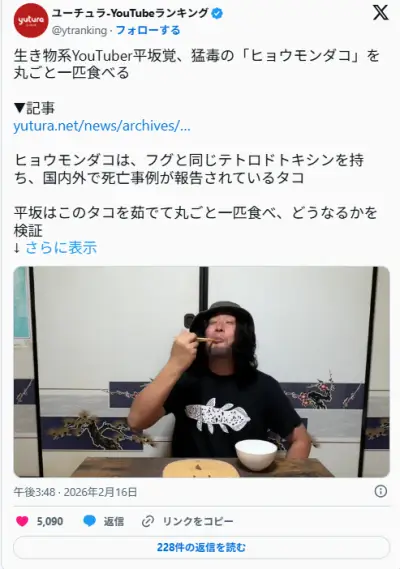Screen dimensions: 400x569
Task: Click the 返信 label
Action: click(x=114, y=521)
